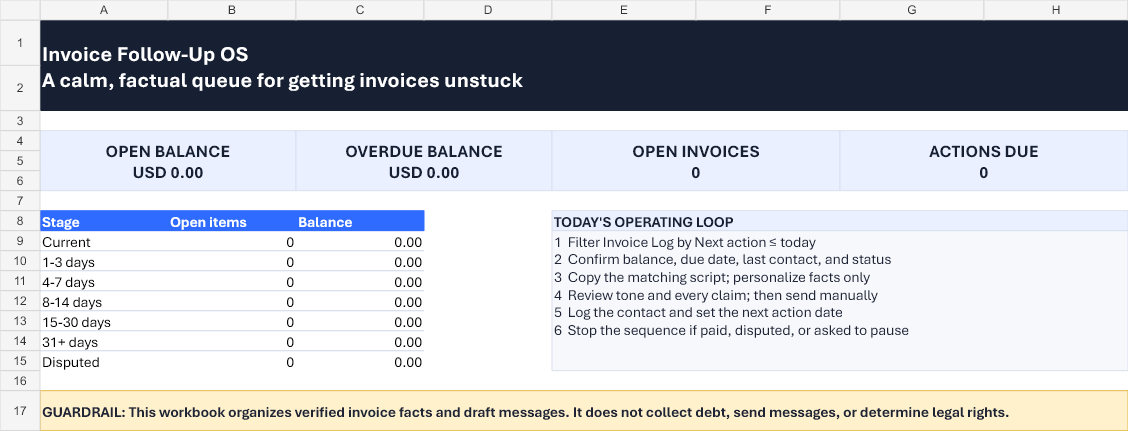Viewport: 1128px width, 431px height.
Task: Click step 4 'Review tone and every claim'
Action: coord(716,296)
